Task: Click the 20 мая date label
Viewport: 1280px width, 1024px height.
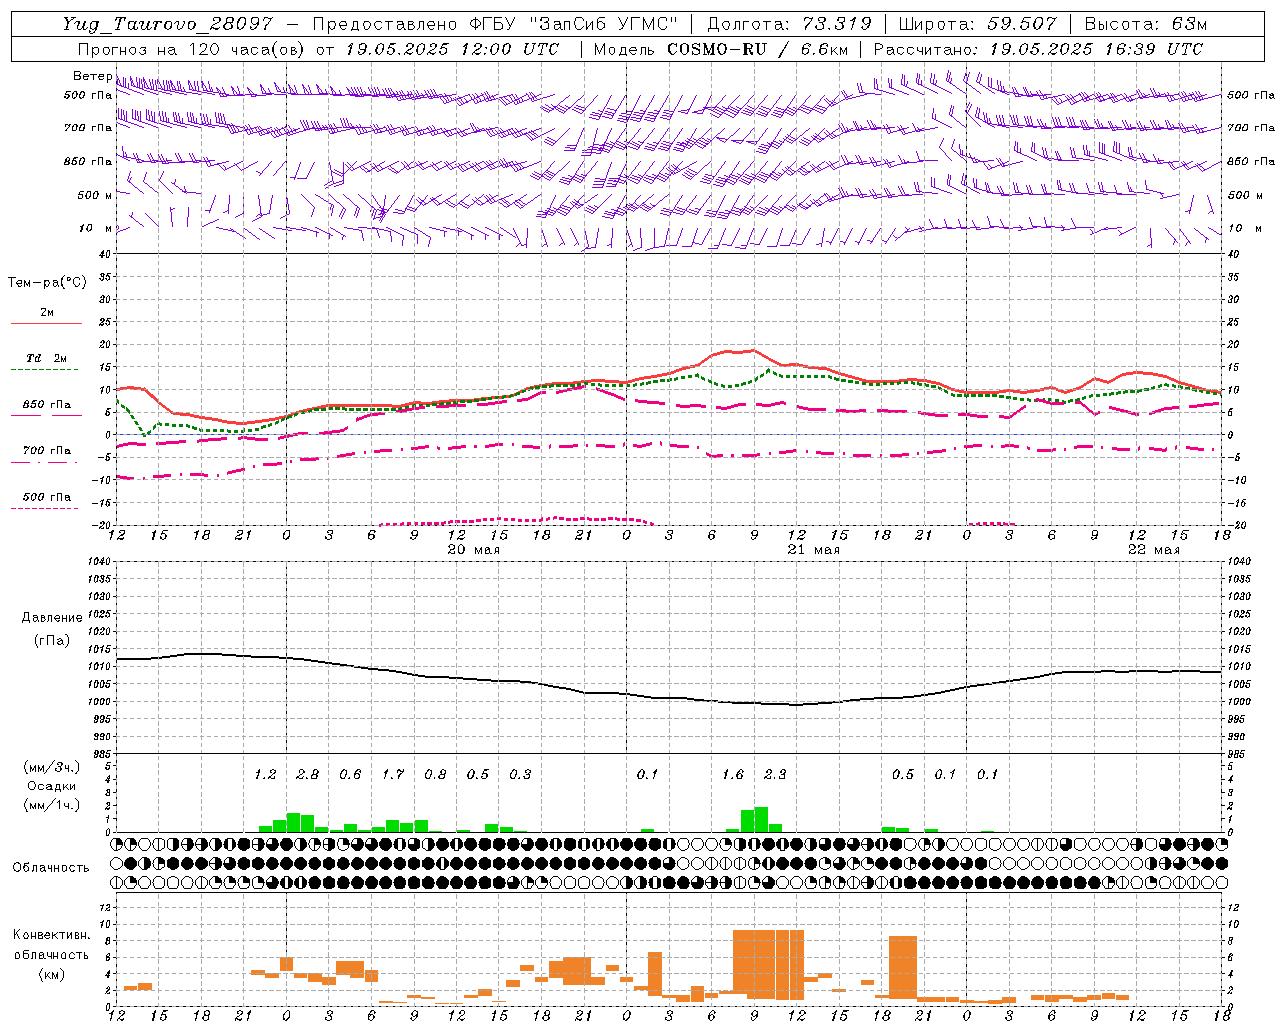Action: coord(474,550)
